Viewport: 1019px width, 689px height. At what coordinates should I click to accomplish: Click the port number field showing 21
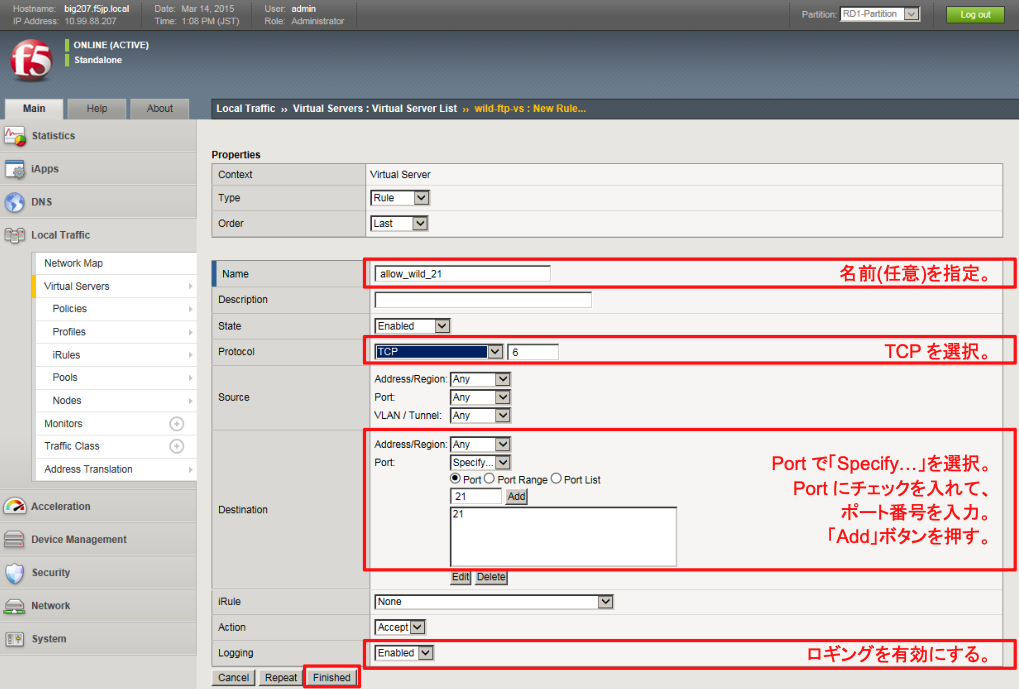[x=476, y=497]
